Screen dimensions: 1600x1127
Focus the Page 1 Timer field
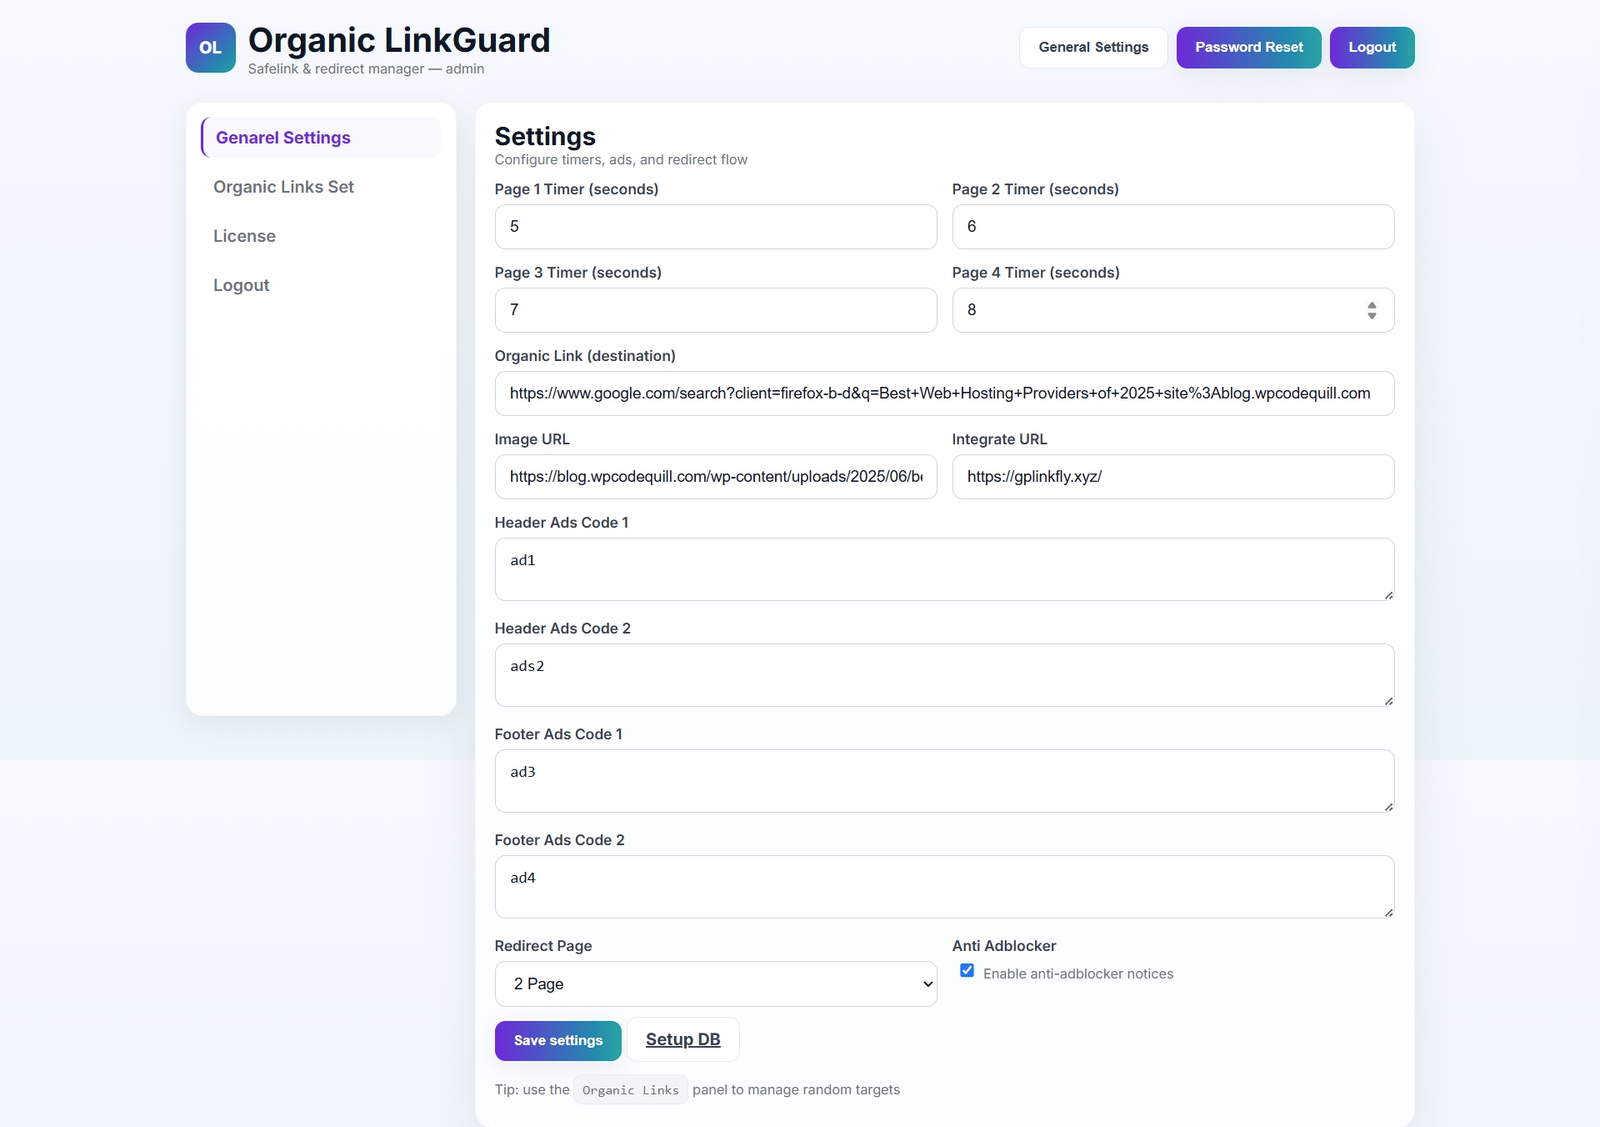click(715, 227)
